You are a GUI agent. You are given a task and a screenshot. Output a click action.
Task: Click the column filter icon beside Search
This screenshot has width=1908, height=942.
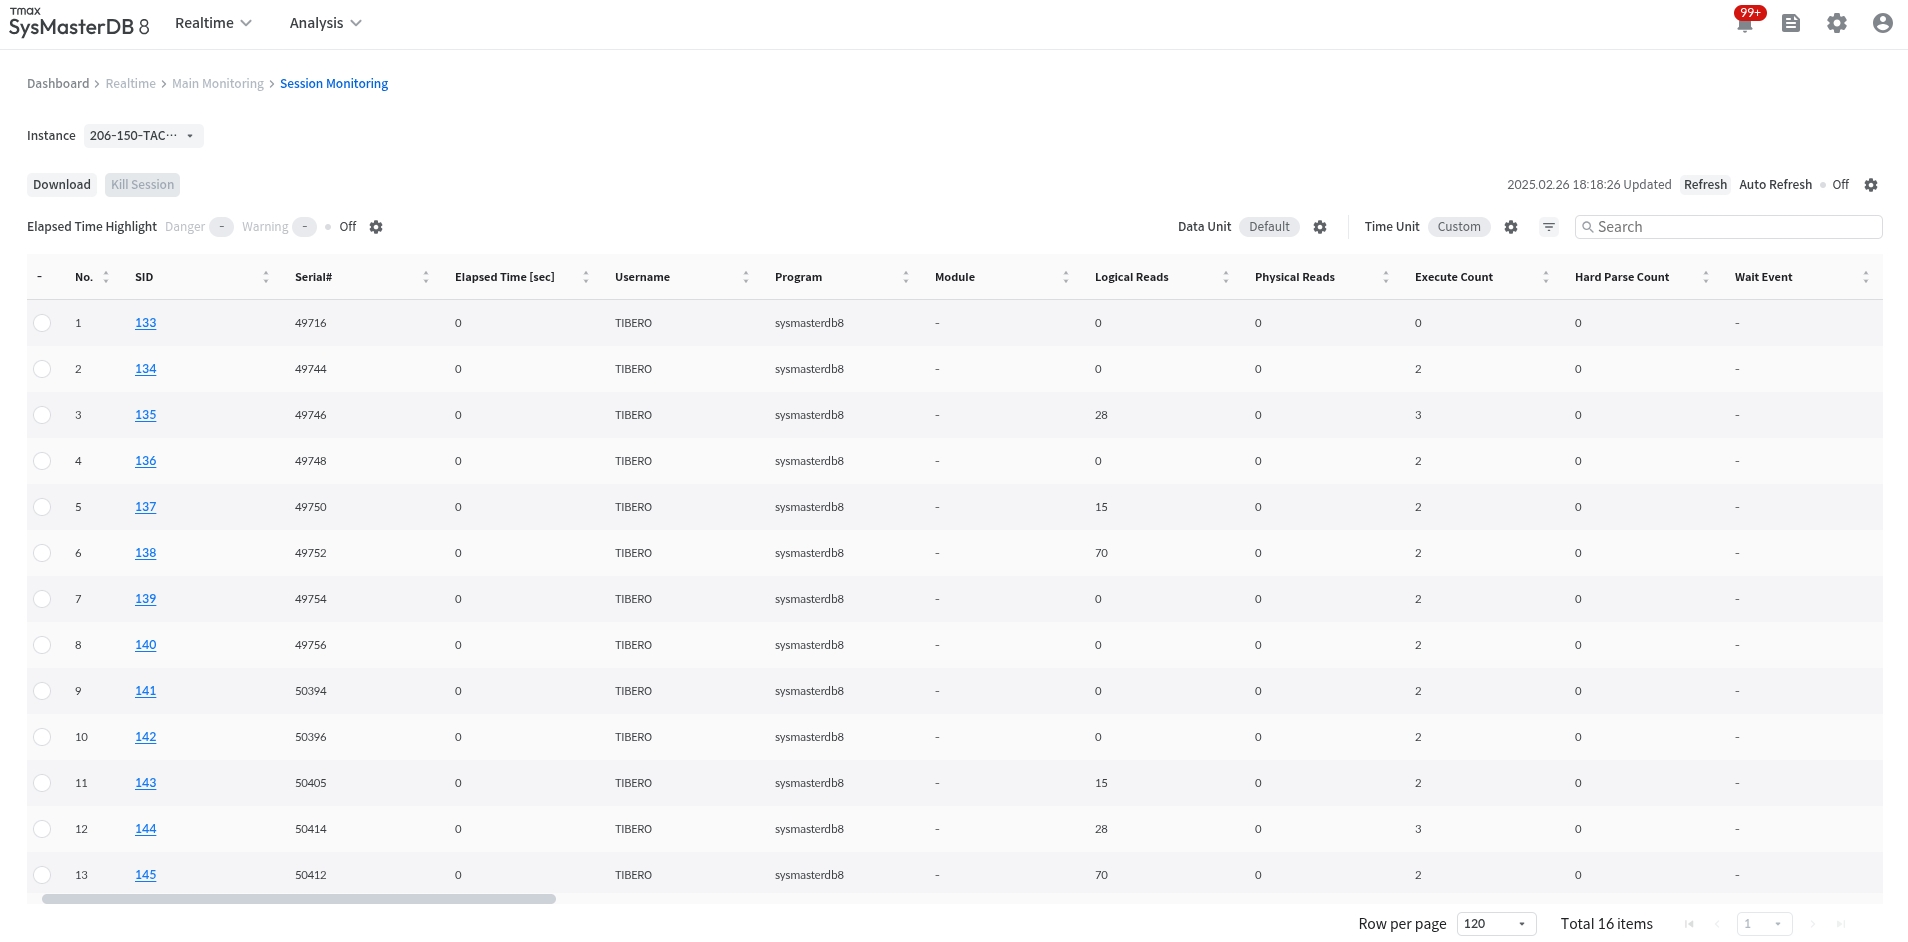pyautogui.click(x=1549, y=227)
